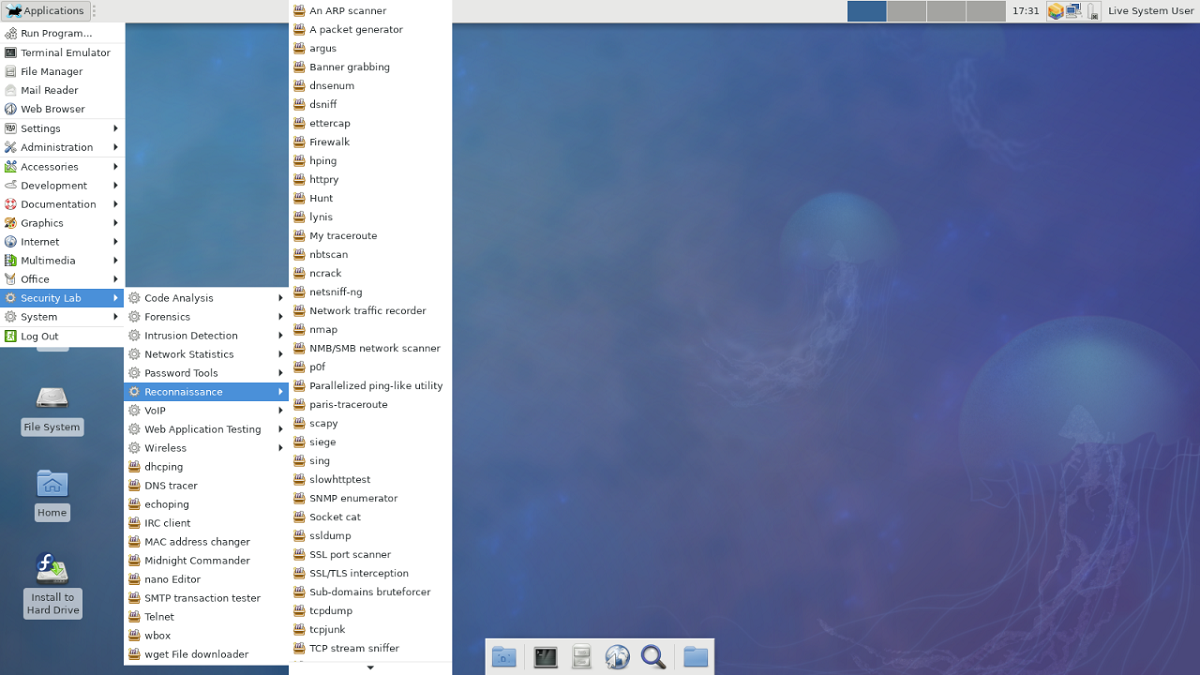The width and height of the screenshot is (1200, 675).
Task: Click the Telnet launcher icon
Action: tap(135, 617)
